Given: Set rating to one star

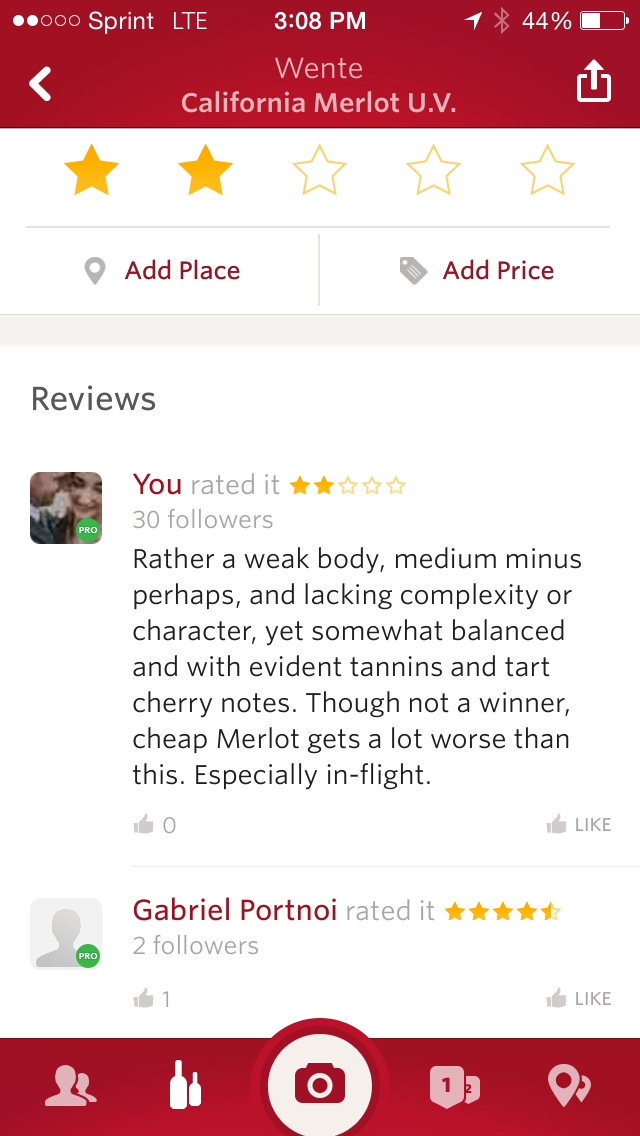Looking at the screenshot, I should 91,171.
